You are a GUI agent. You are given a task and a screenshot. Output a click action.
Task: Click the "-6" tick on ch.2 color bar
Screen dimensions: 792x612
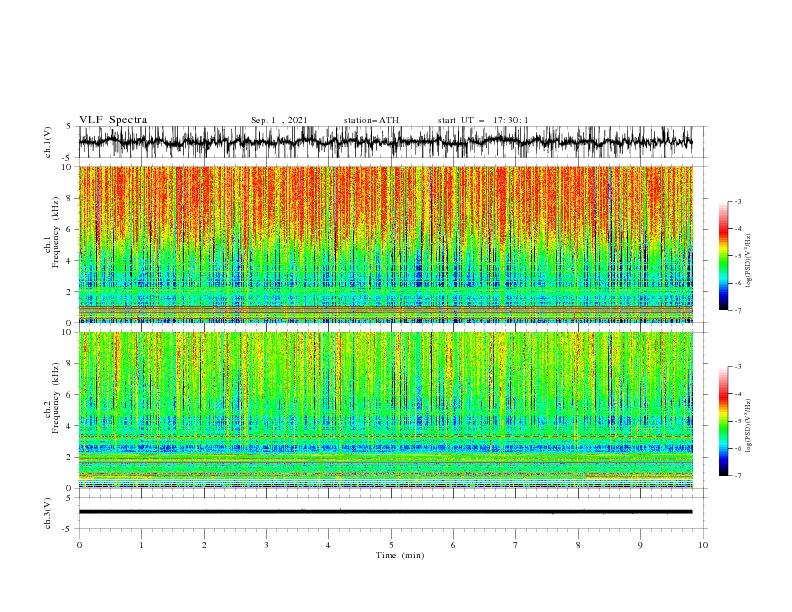737,448
